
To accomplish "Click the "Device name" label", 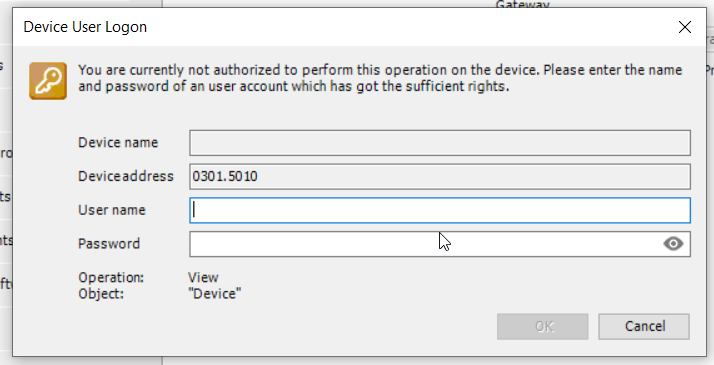I will tap(118, 142).
